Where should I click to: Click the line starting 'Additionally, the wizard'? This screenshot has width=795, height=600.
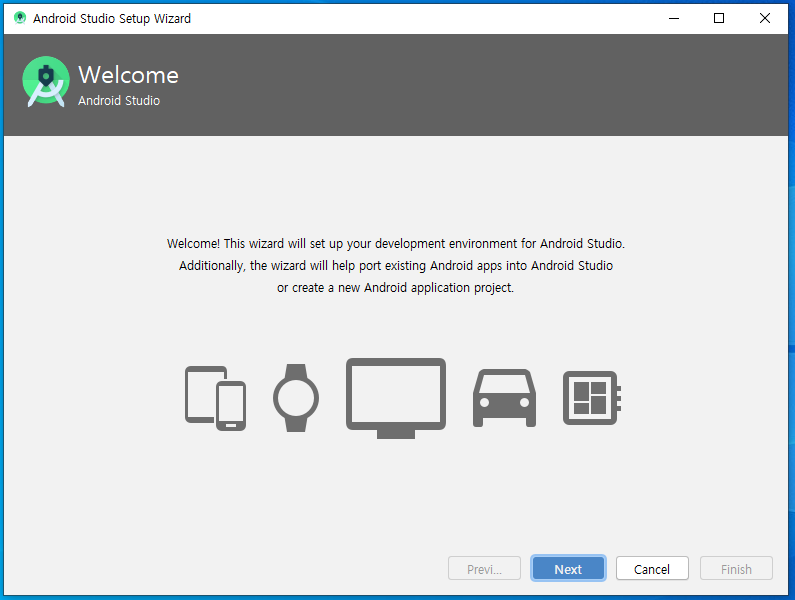396,266
